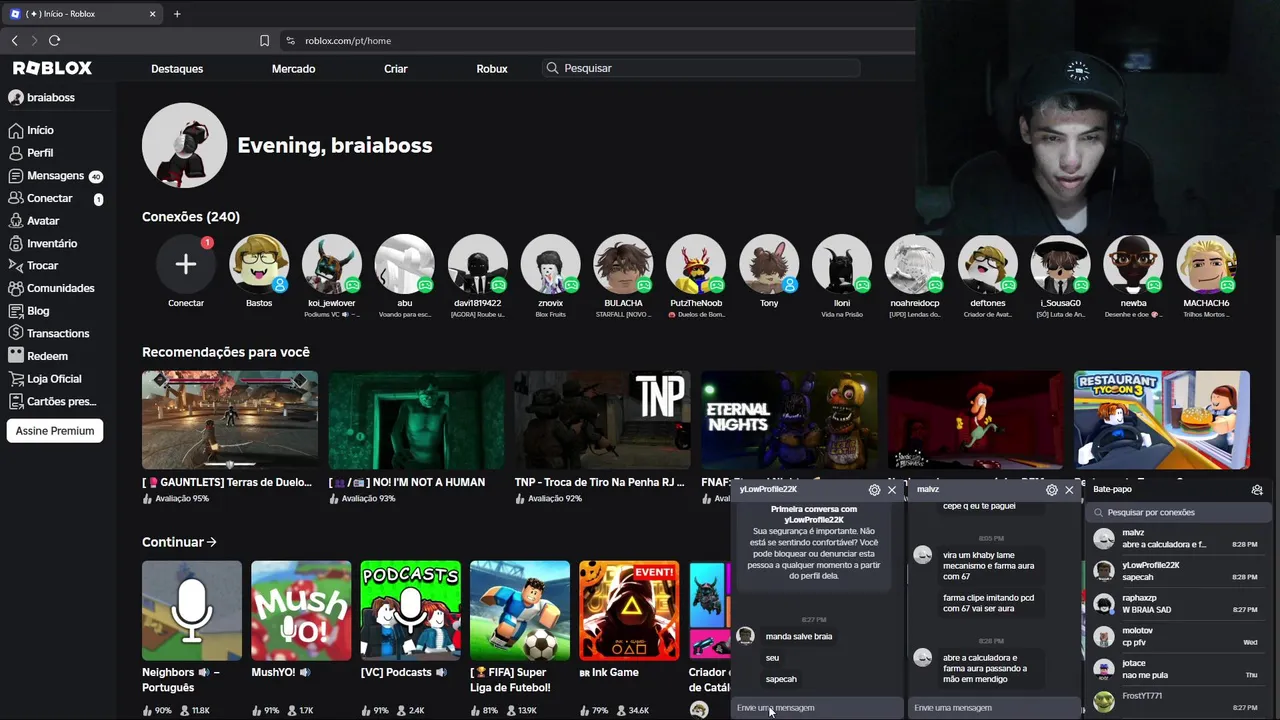Click the plus Conectar circle
This screenshot has width=1280, height=720.
tap(186, 264)
